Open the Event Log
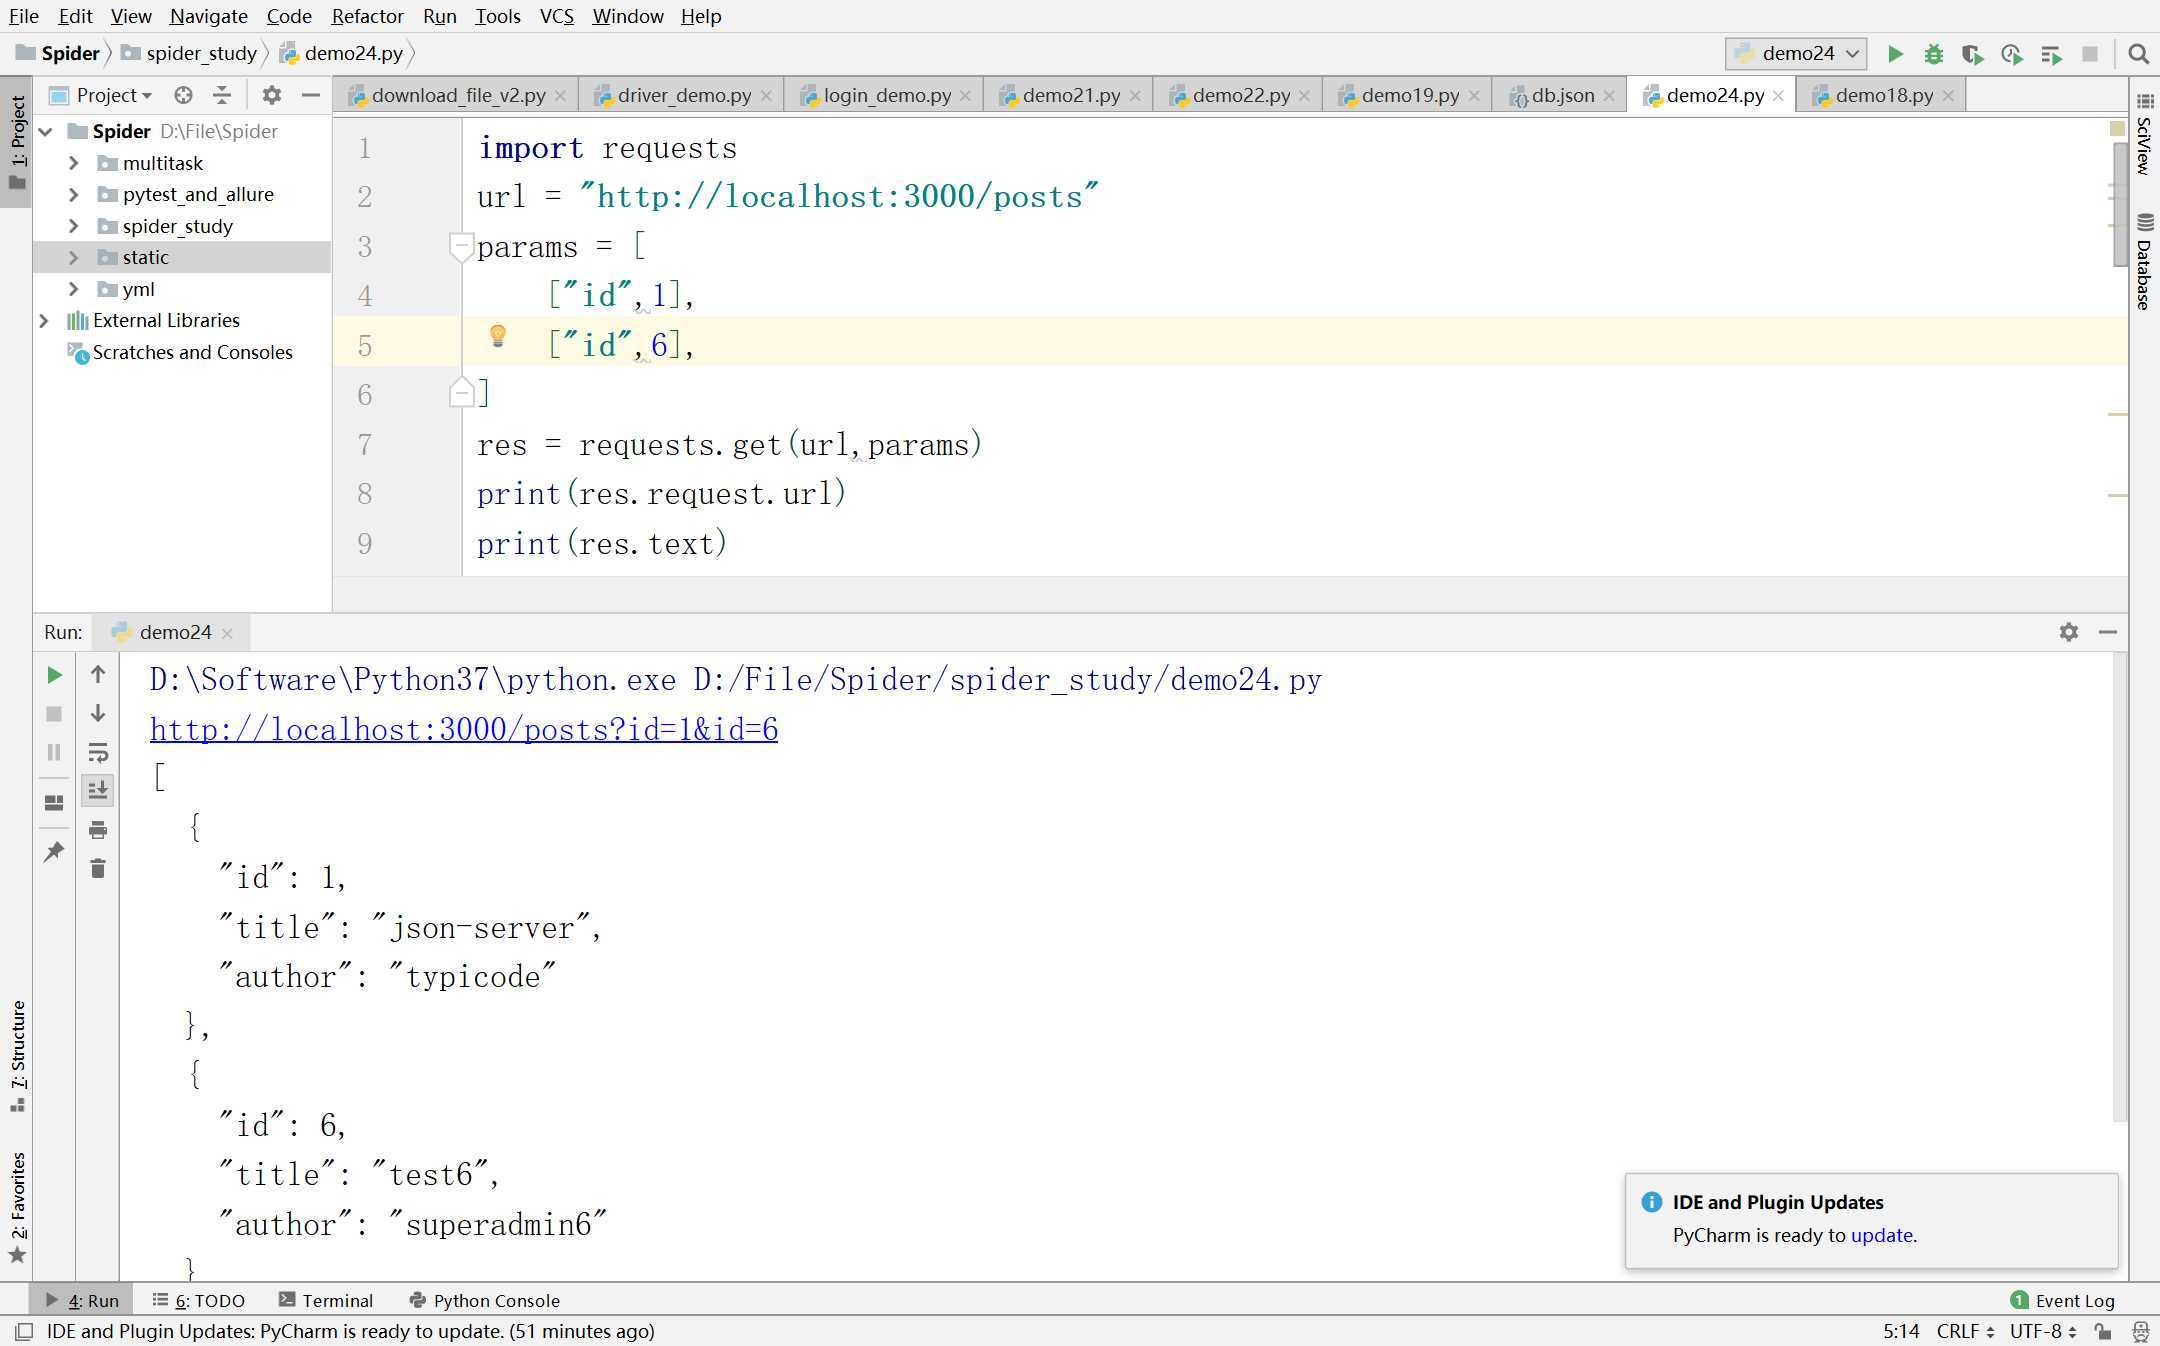Image resolution: width=2160 pixels, height=1346 pixels. click(2063, 1300)
